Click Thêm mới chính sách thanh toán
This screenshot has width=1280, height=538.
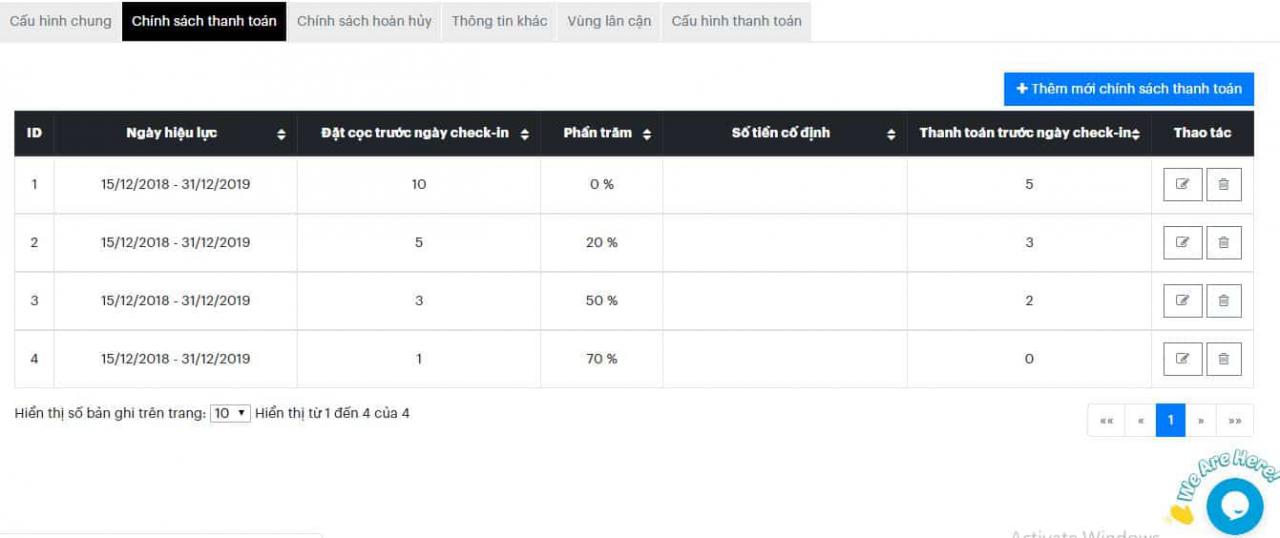[x=1128, y=89]
